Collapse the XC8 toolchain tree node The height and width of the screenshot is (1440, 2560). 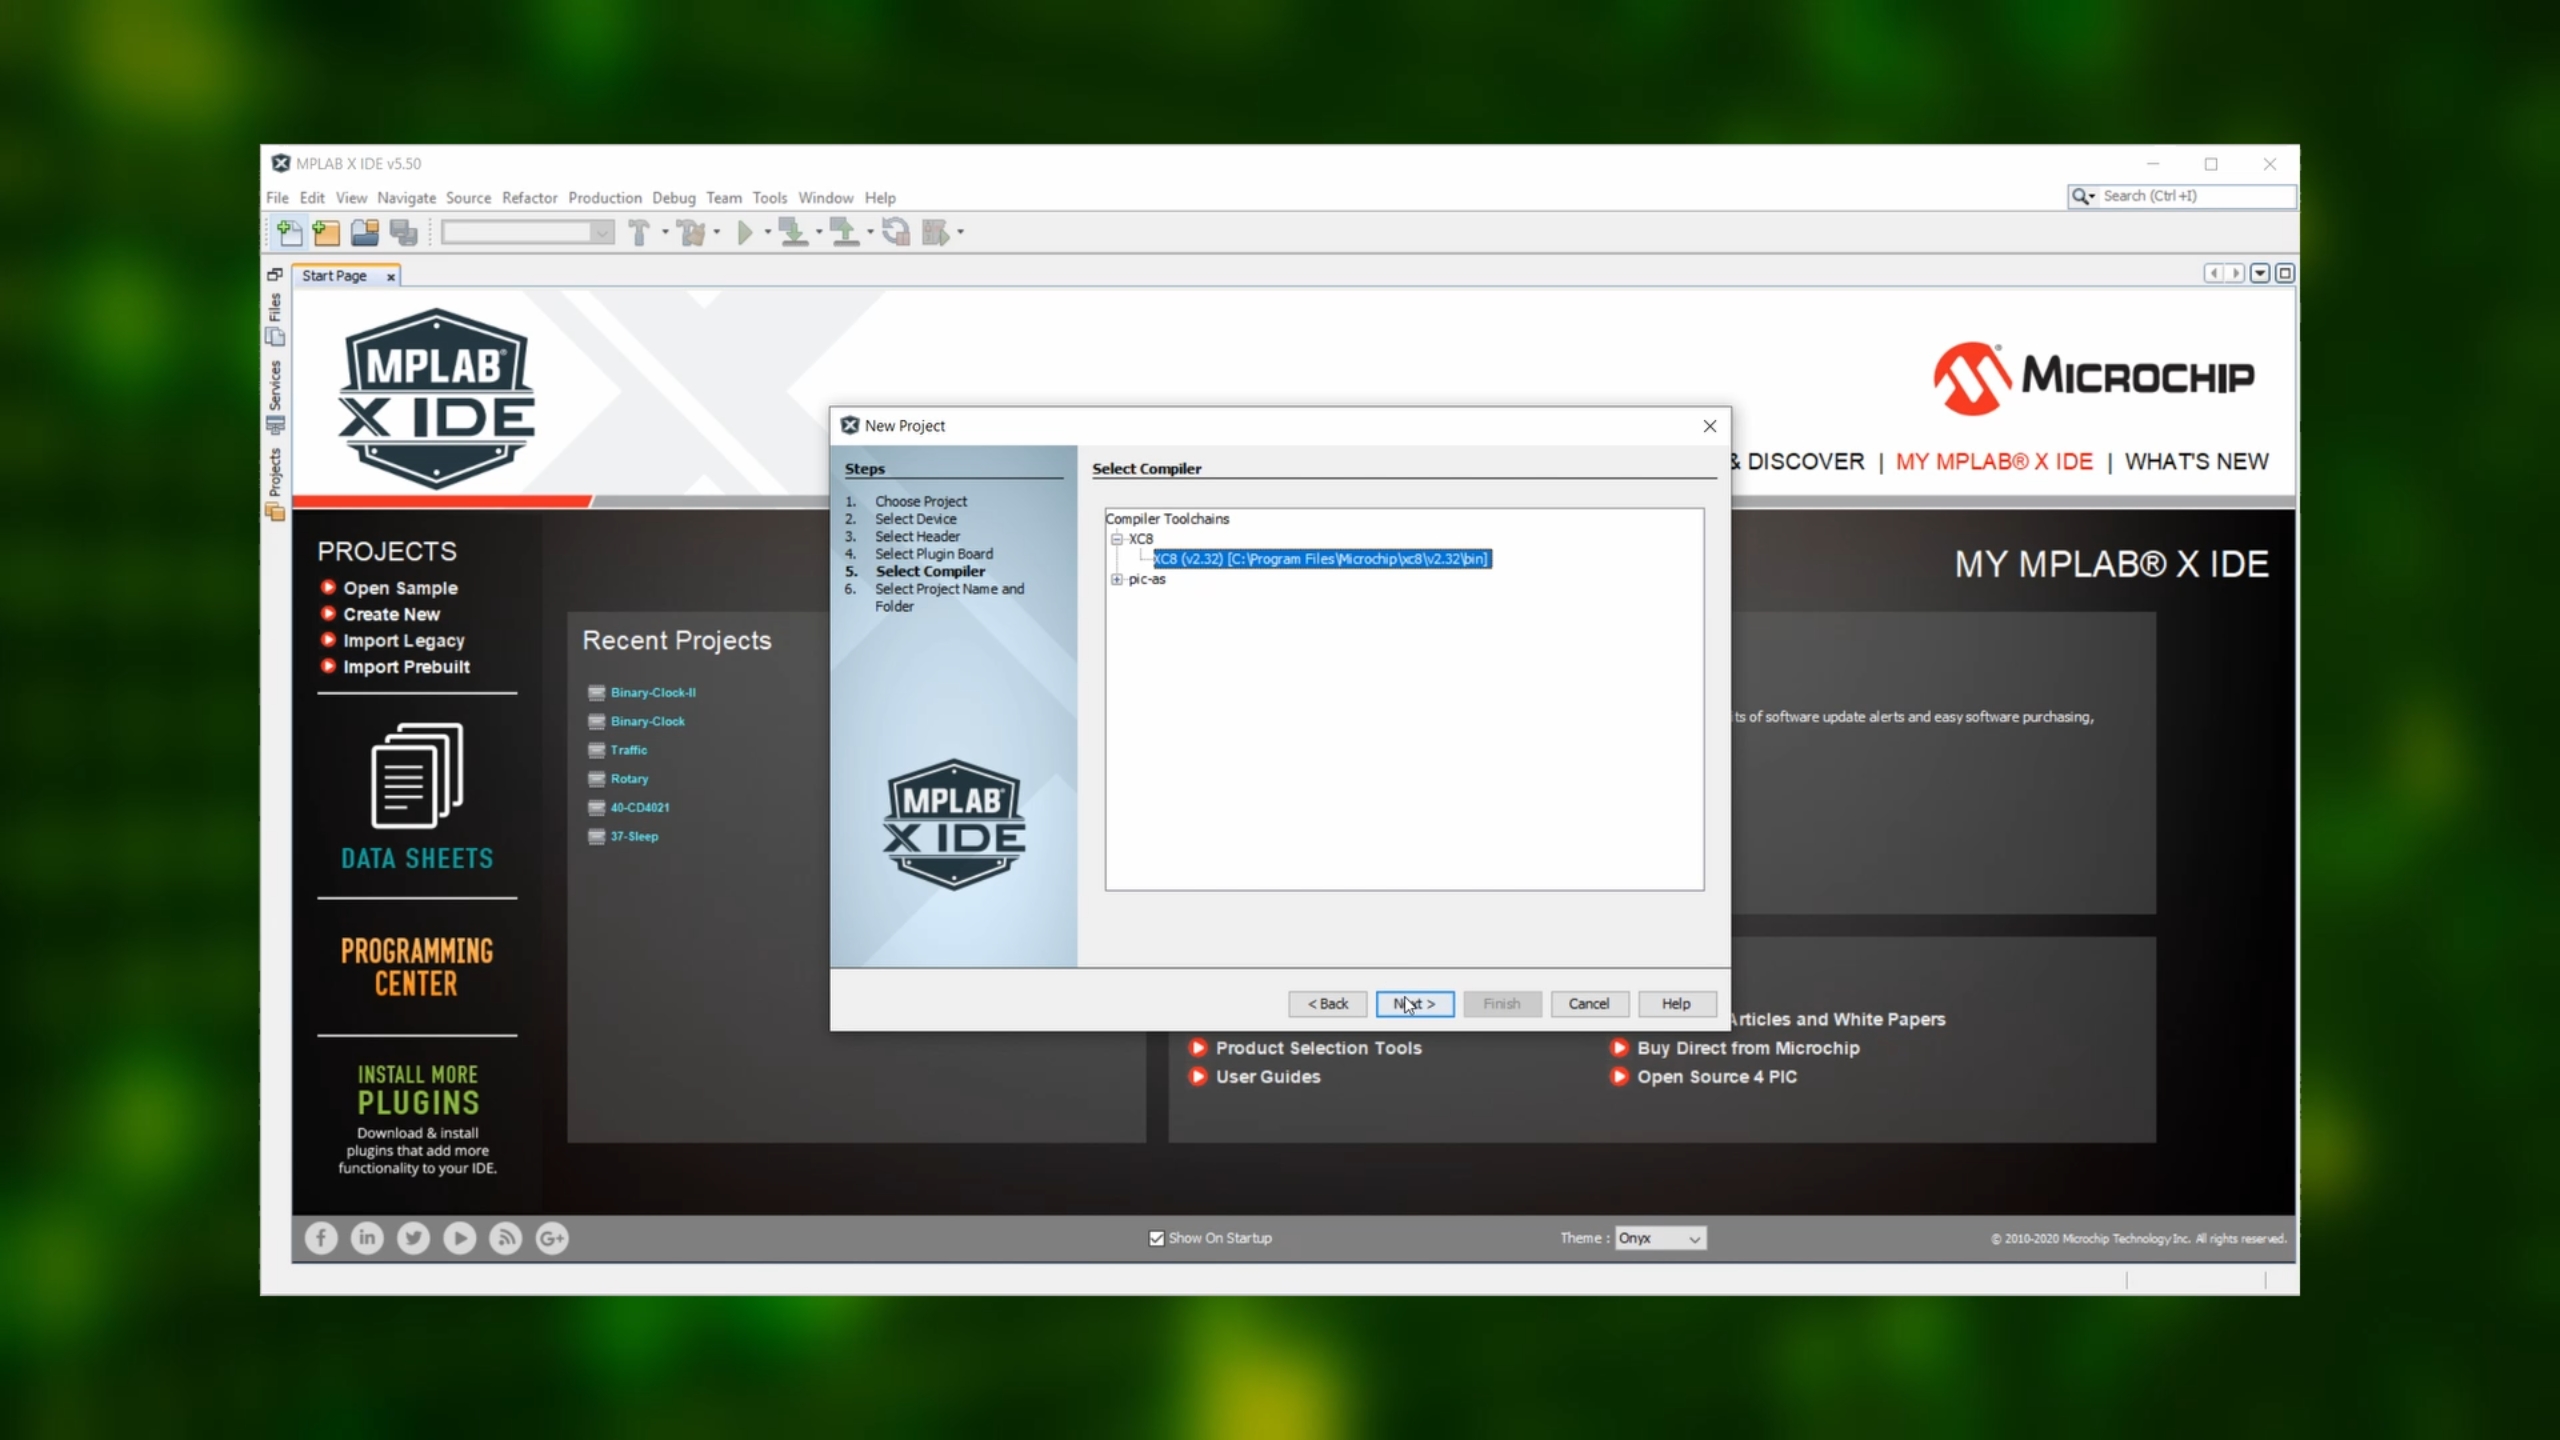[x=1117, y=539]
